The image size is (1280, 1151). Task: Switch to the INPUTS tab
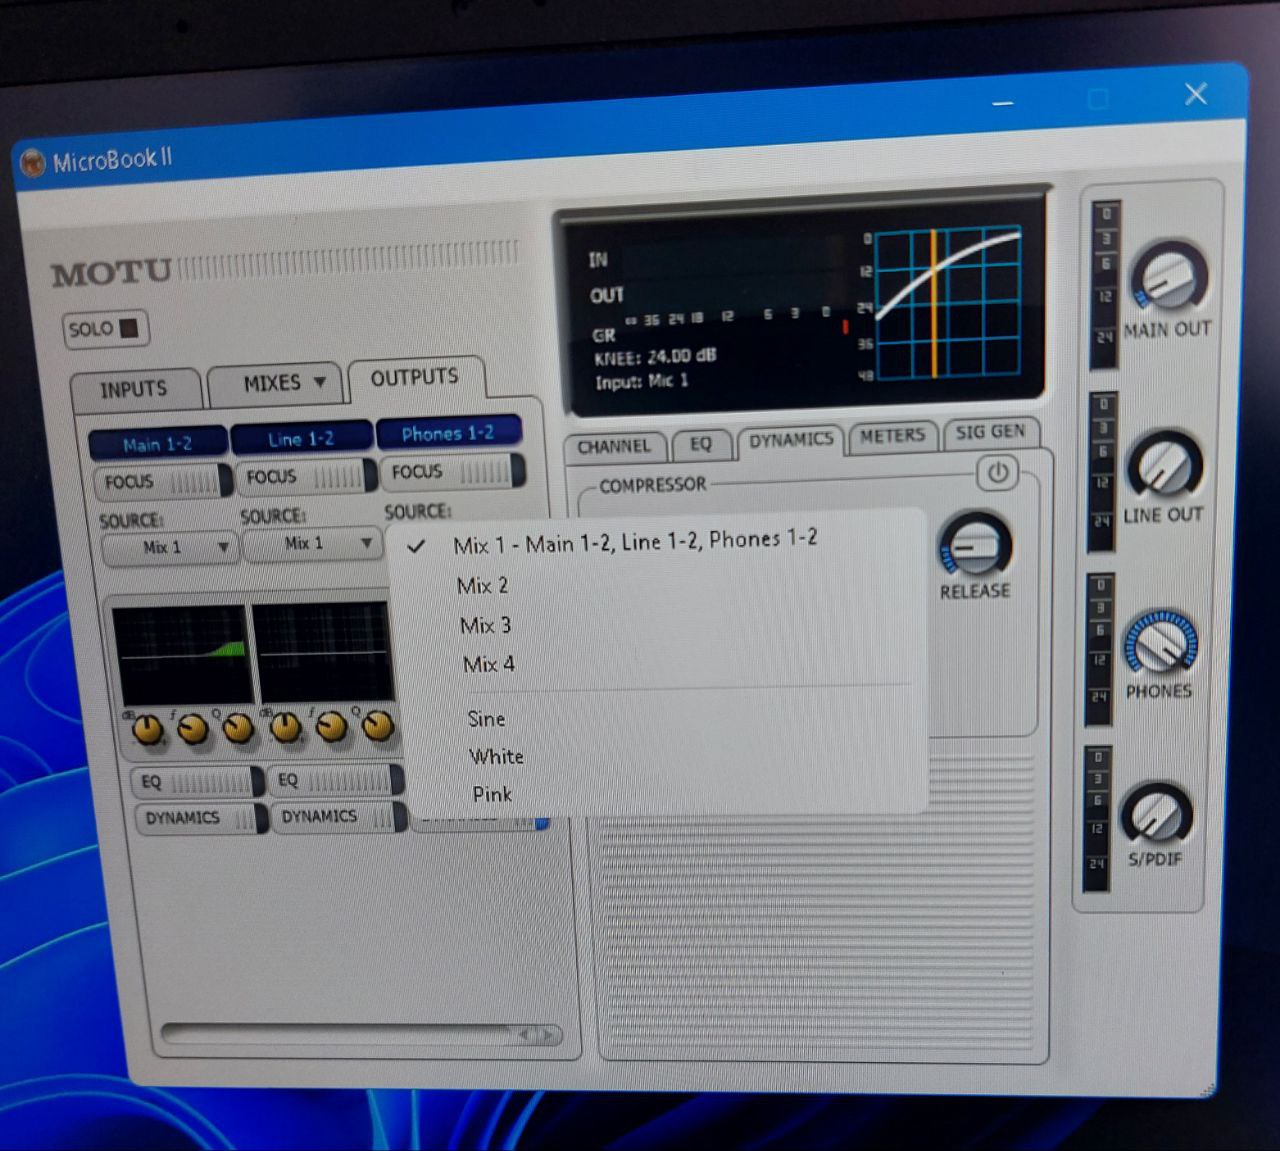134,389
